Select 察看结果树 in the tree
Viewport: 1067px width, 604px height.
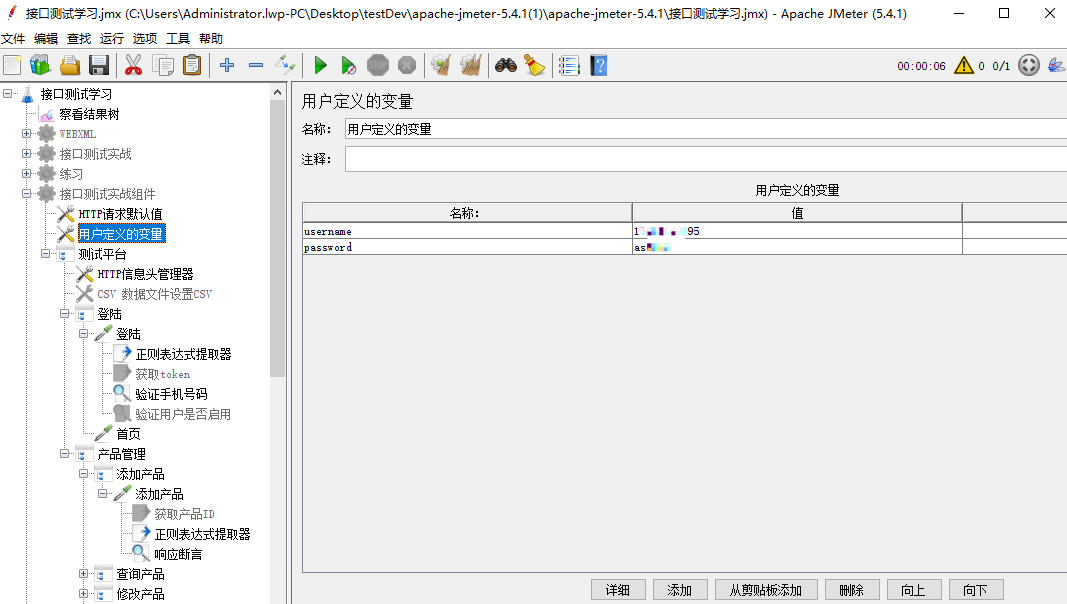click(x=89, y=114)
